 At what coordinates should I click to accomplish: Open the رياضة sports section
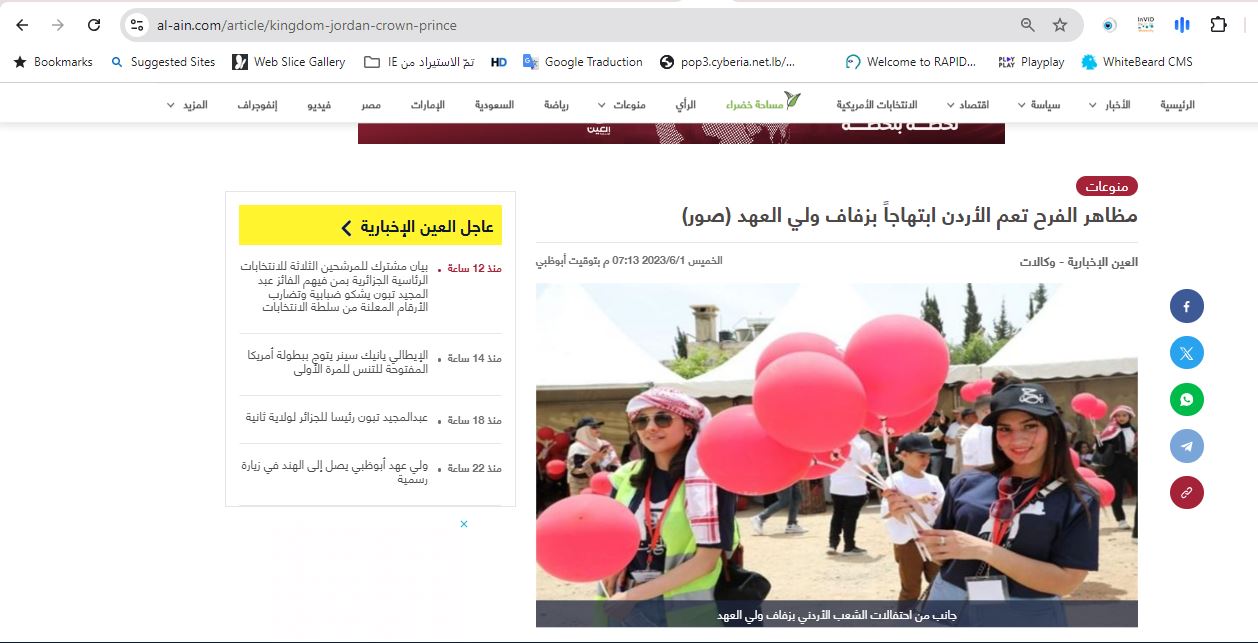click(556, 105)
